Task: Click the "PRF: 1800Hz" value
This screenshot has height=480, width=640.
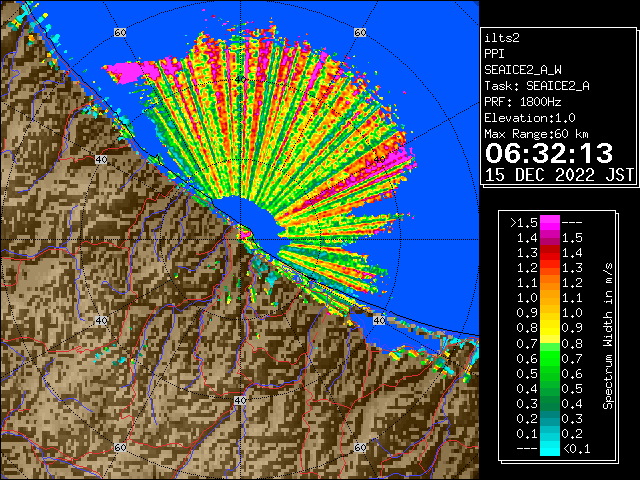Action: [522, 102]
